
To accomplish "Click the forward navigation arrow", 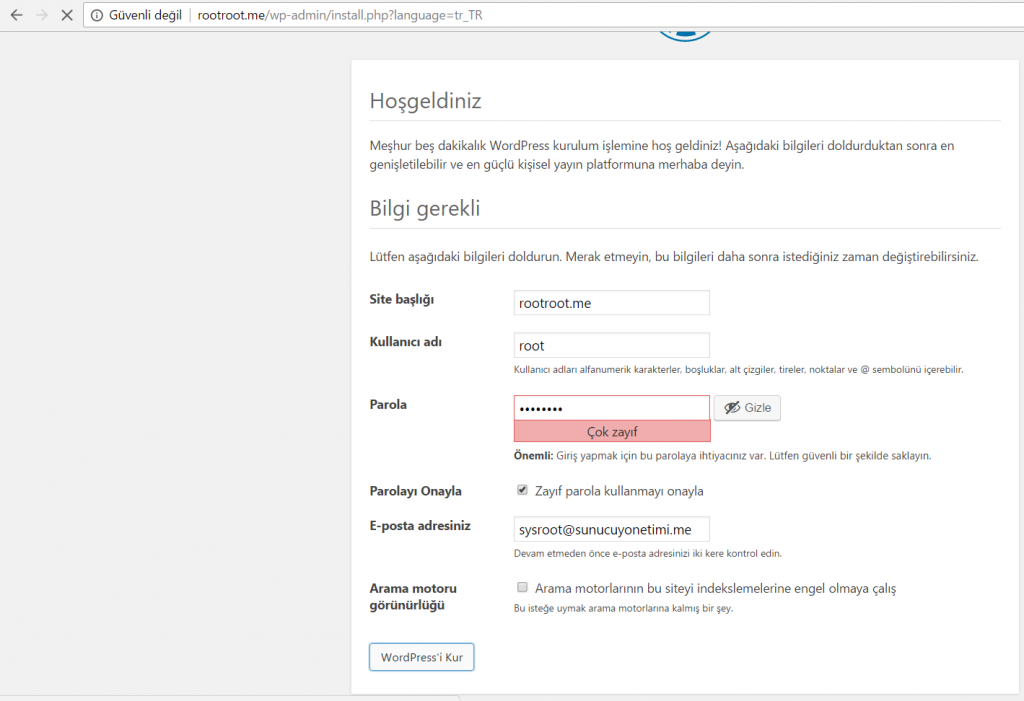I will coord(42,14).
